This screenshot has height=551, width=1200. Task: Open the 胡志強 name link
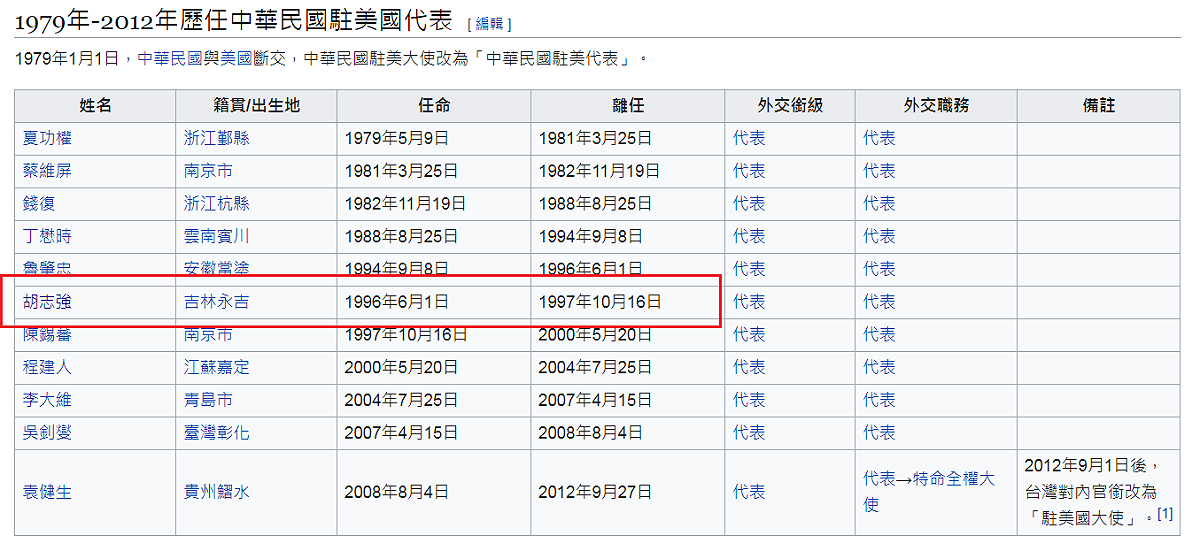[x=47, y=301]
